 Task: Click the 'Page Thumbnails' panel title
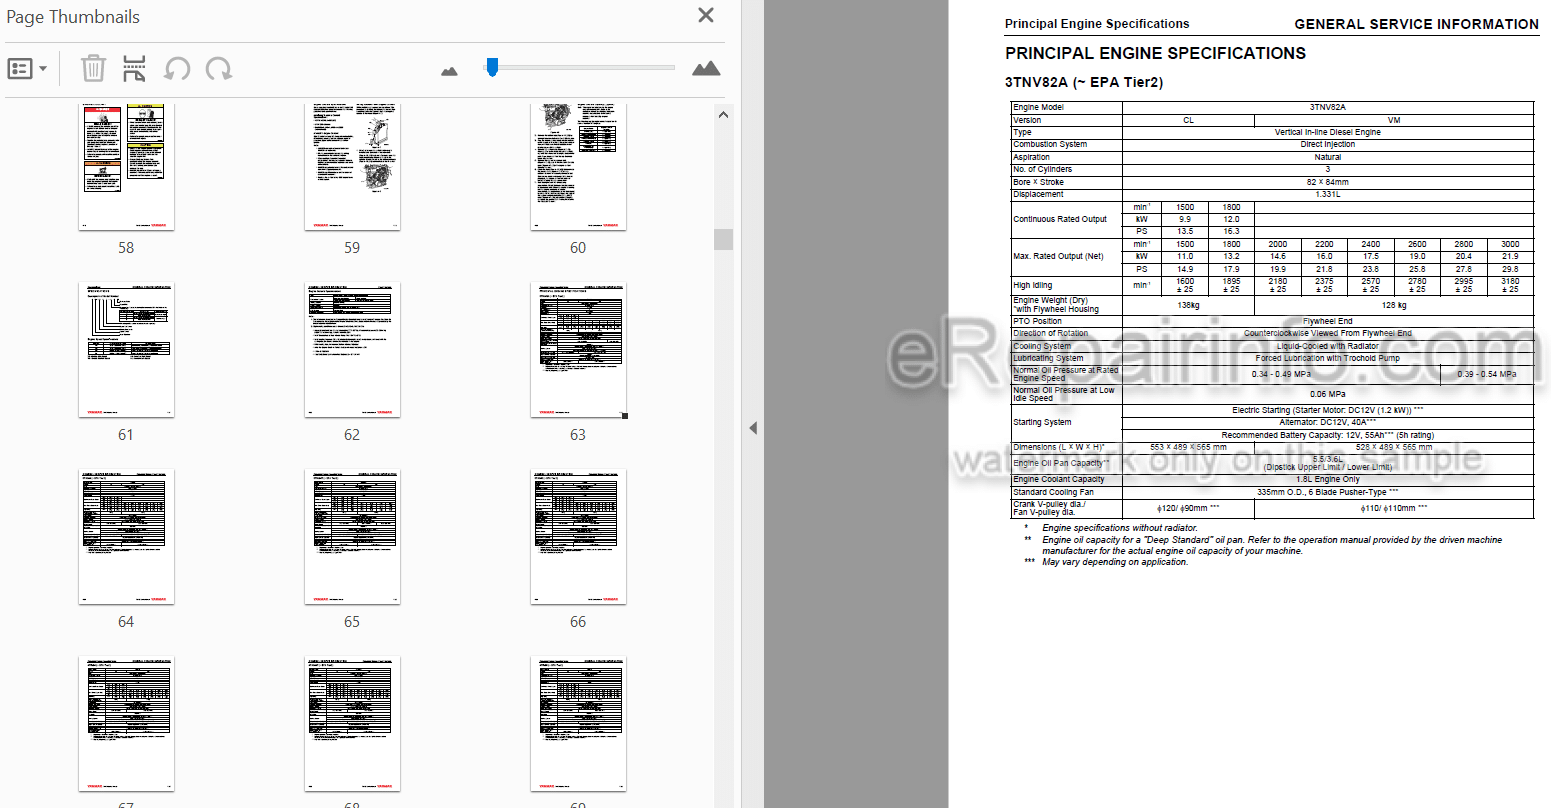73,17
